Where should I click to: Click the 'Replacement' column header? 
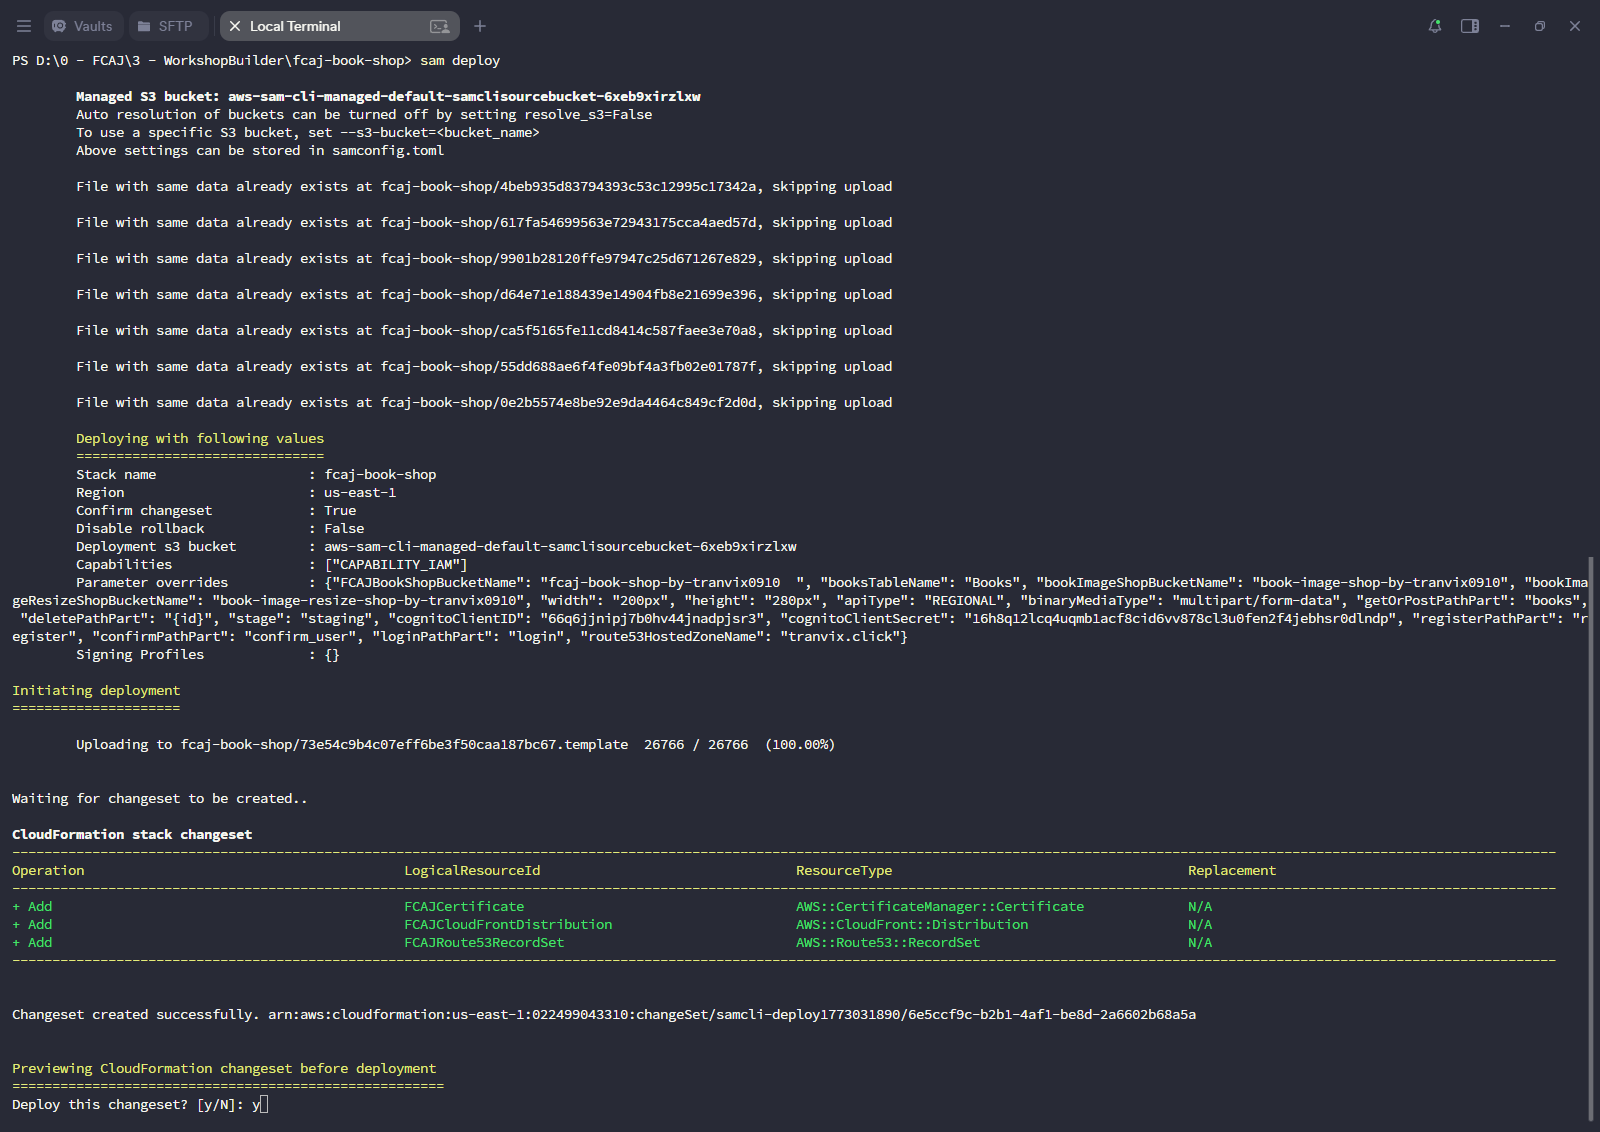point(1232,870)
